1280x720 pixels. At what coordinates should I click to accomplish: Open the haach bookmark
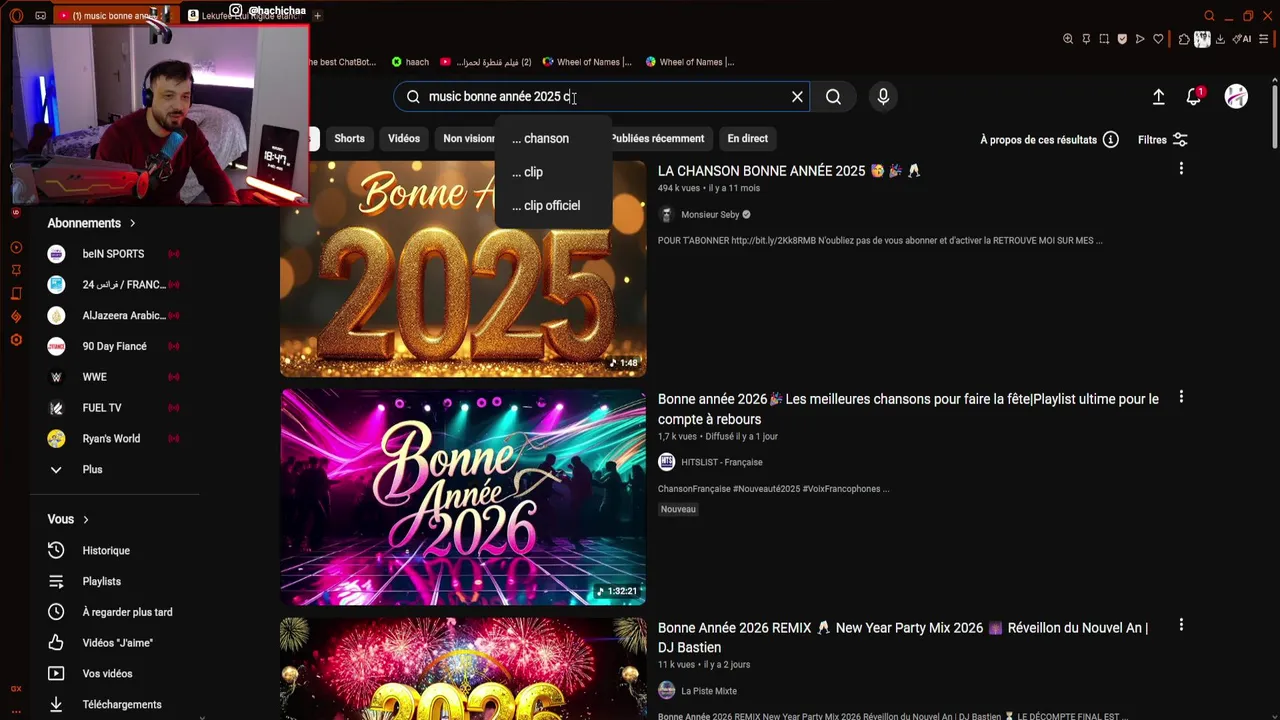pos(410,62)
